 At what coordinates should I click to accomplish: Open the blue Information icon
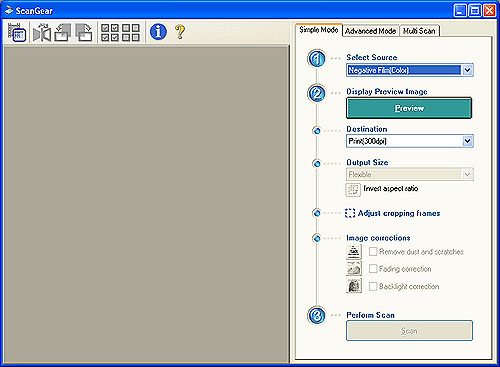point(158,32)
